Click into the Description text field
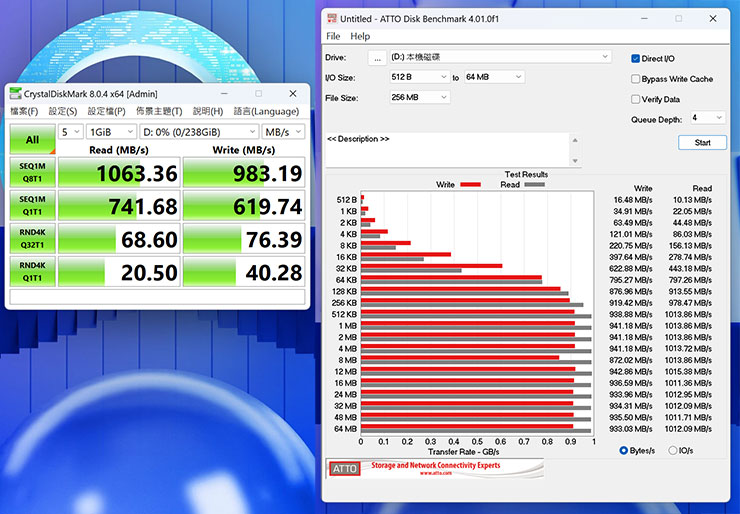Screen dimensions: 740x514 click(x=447, y=150)
